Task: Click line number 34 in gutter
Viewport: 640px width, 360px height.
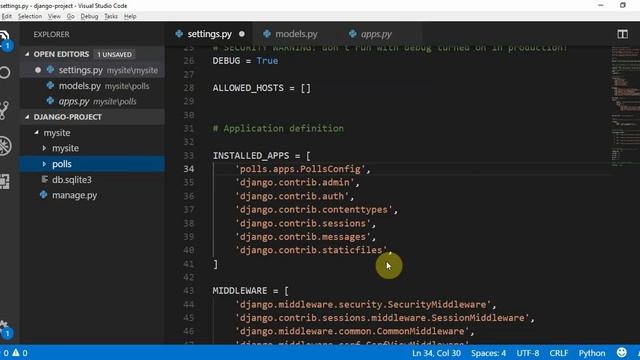Action: click(x=189, y=169)
